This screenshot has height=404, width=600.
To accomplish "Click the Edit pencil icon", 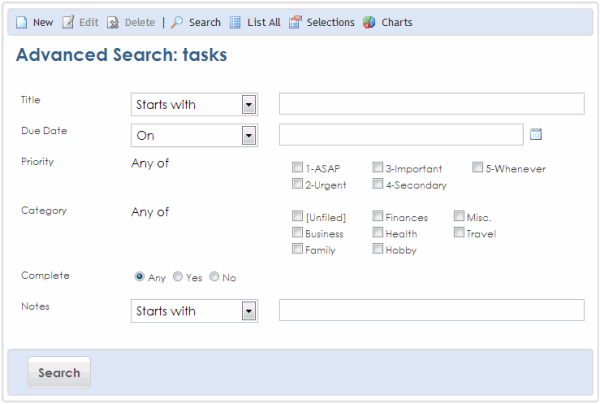I will 68,22.
